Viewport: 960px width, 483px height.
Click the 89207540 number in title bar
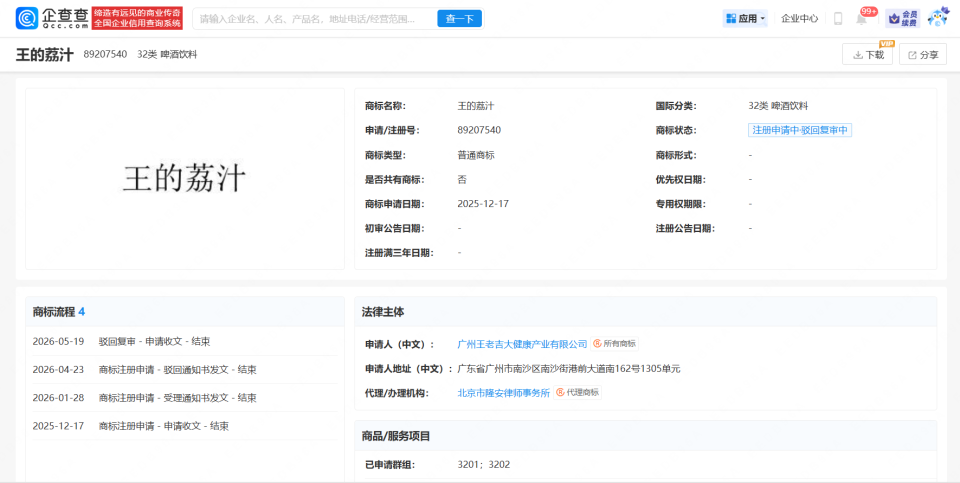click(105, 54)
